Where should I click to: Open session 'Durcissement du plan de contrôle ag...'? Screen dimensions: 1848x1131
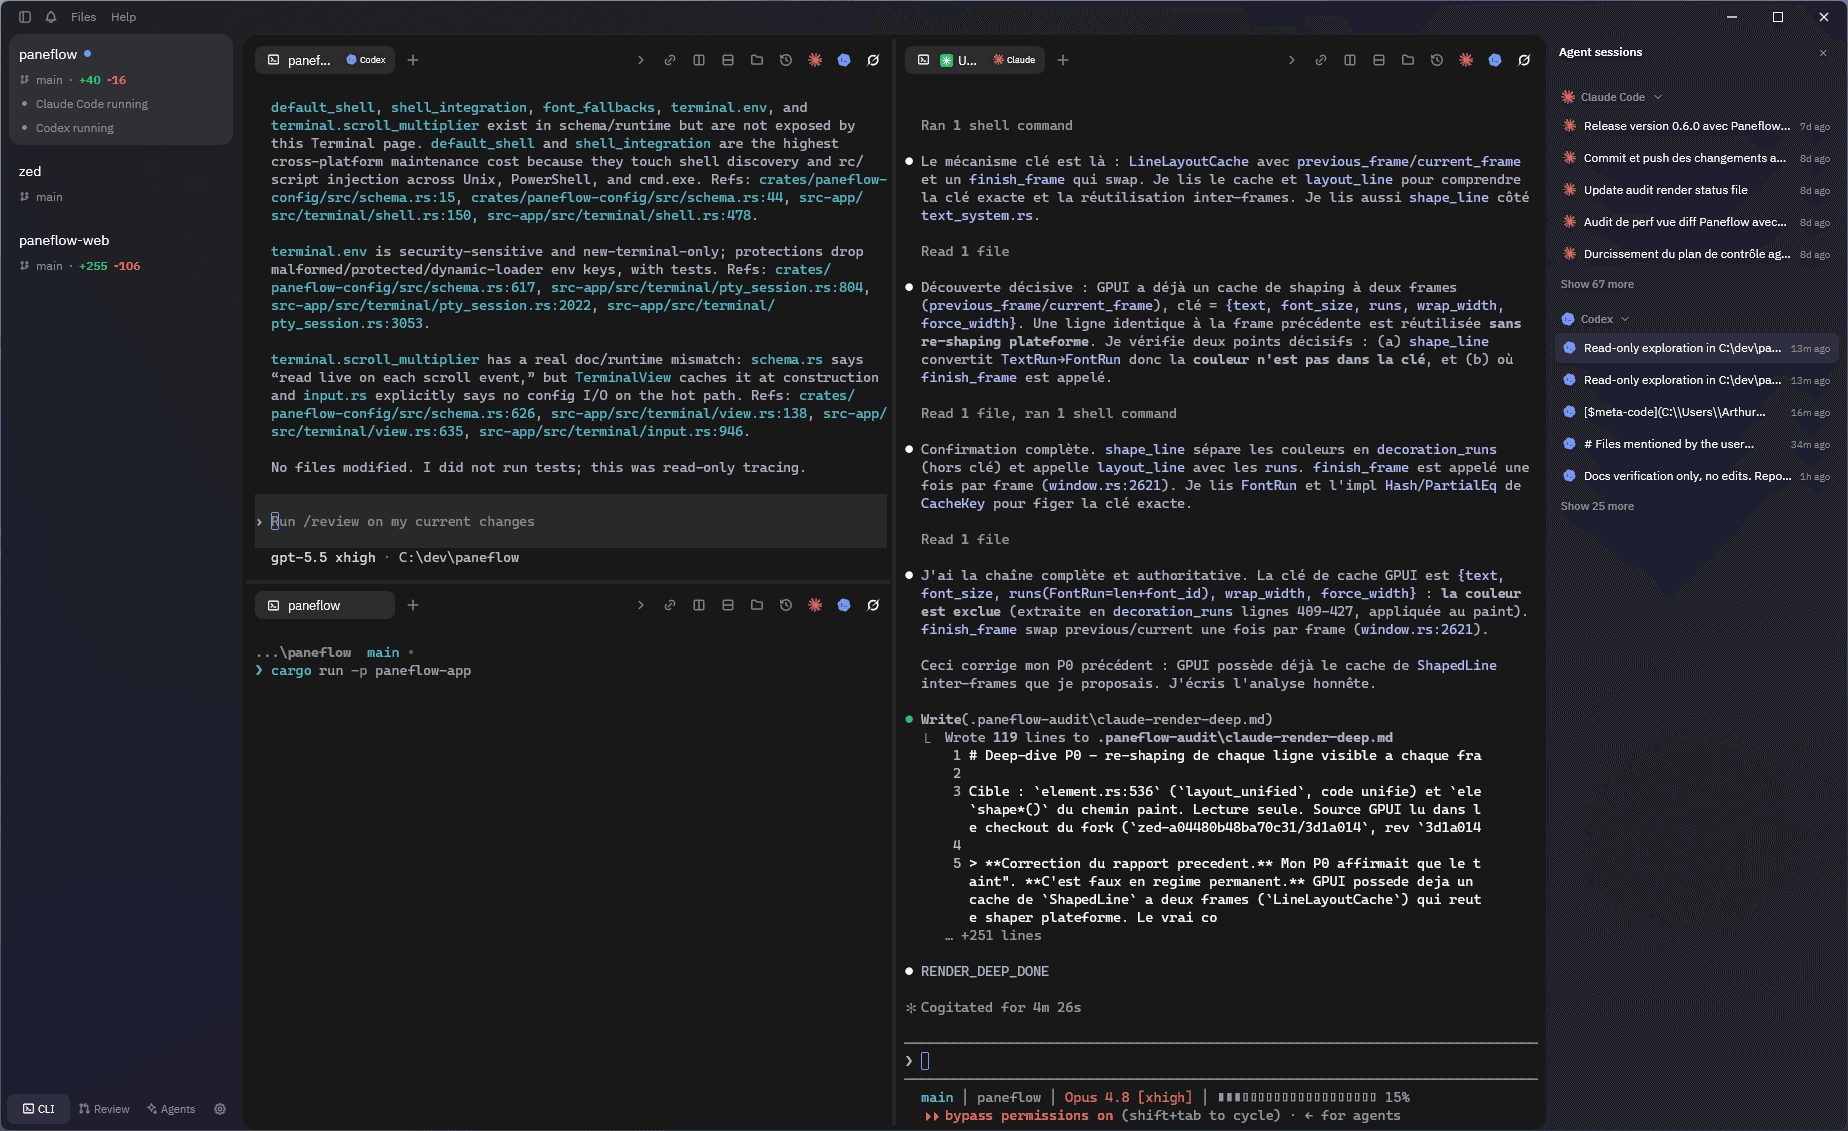click(1696, 254)
